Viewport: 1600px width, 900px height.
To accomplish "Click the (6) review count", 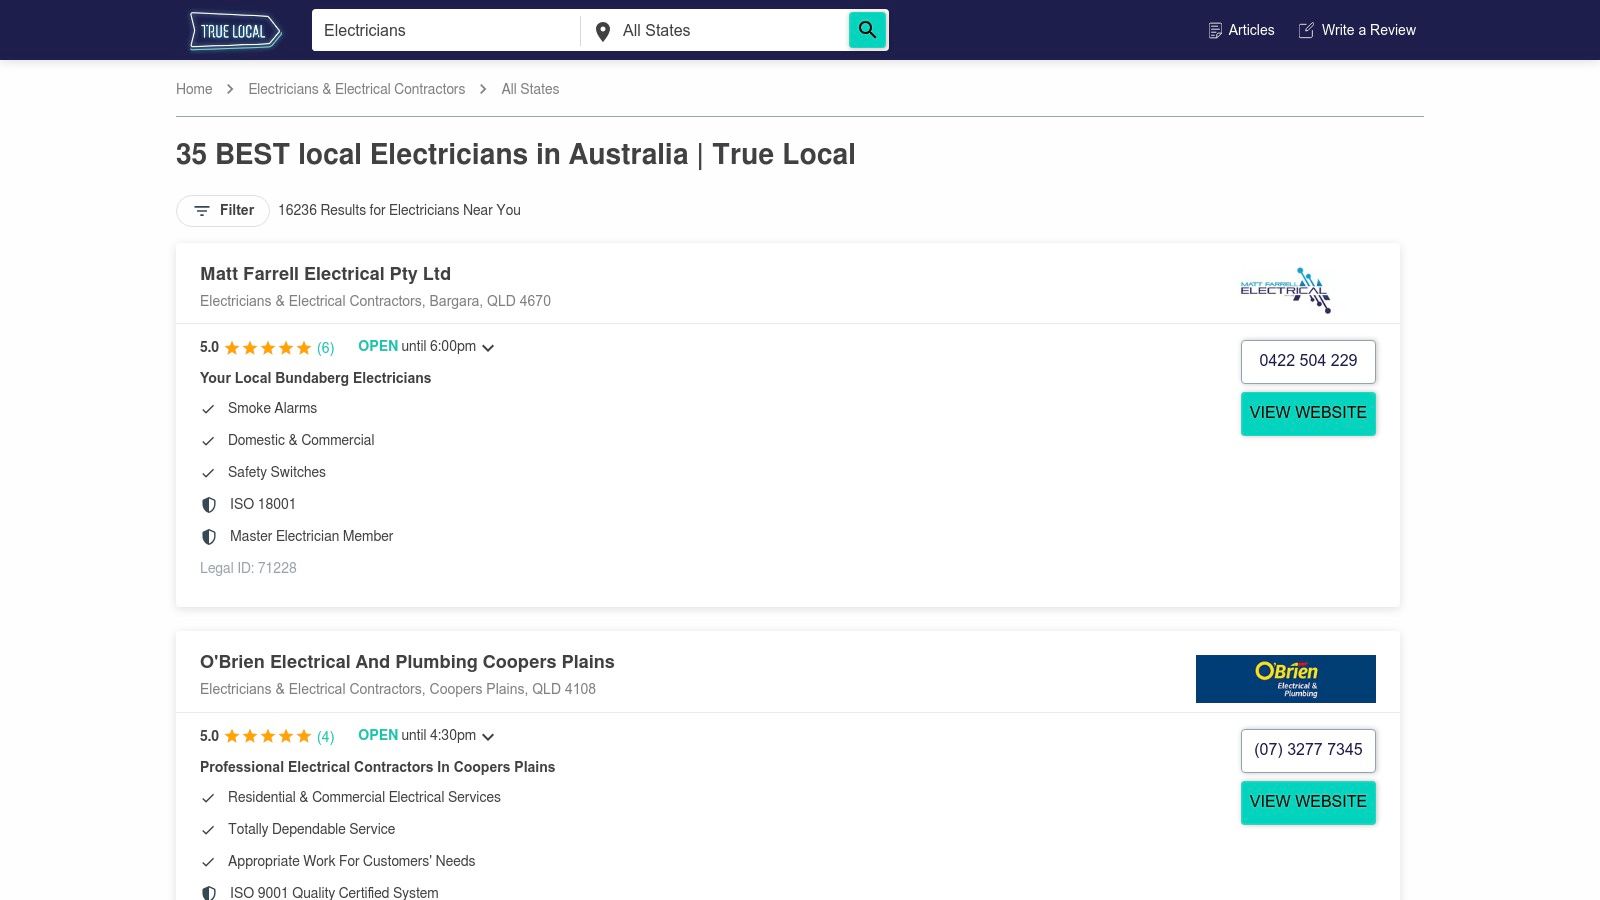I will pyautogui.click(x=326, y=348).
